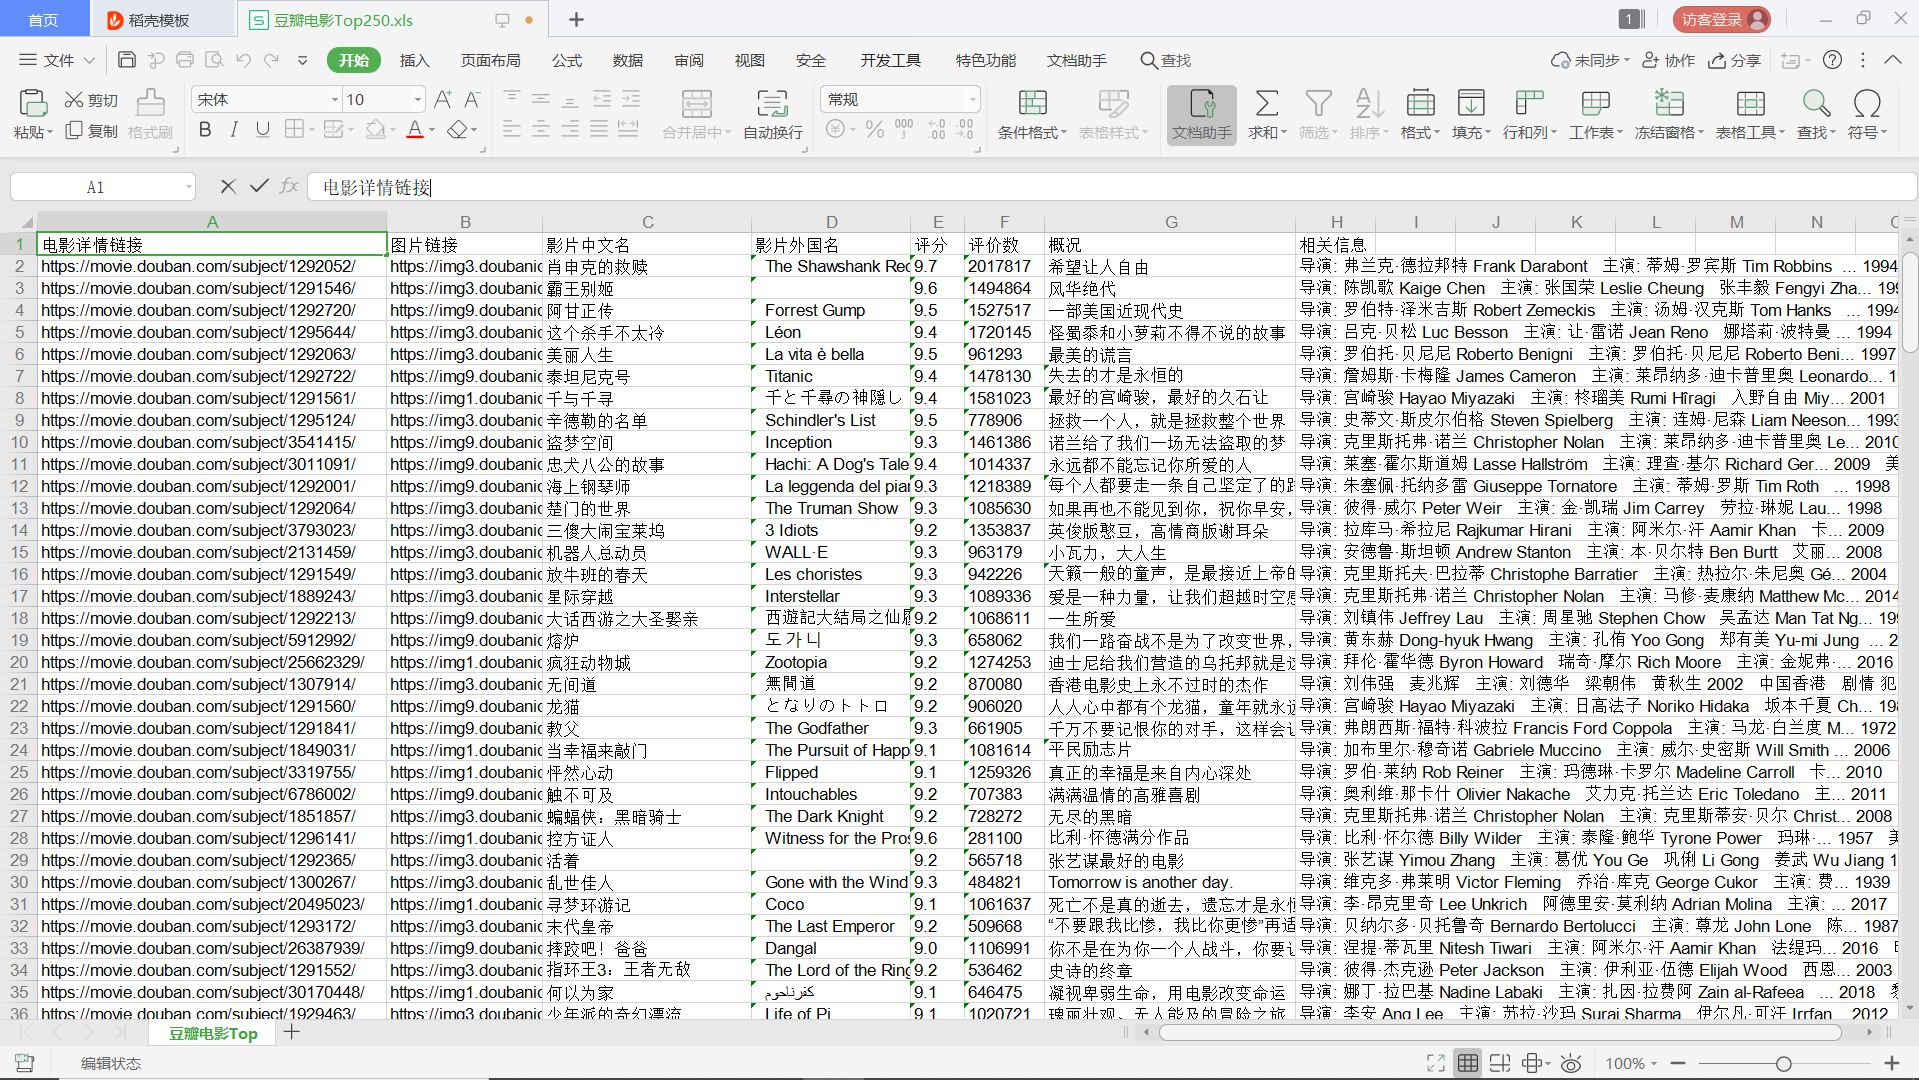Toggle underline formatting
Screen dimensions: 1919x1080
(x=262, y=129)
